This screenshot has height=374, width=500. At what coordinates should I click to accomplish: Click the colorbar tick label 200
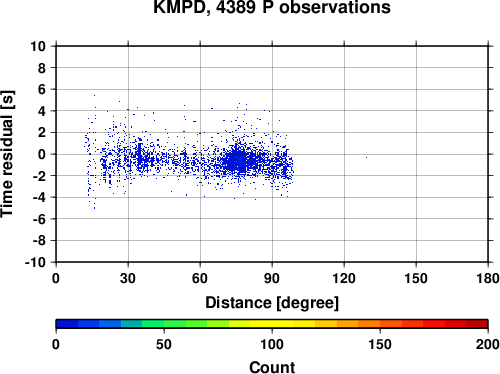click(x=488, y=344)
